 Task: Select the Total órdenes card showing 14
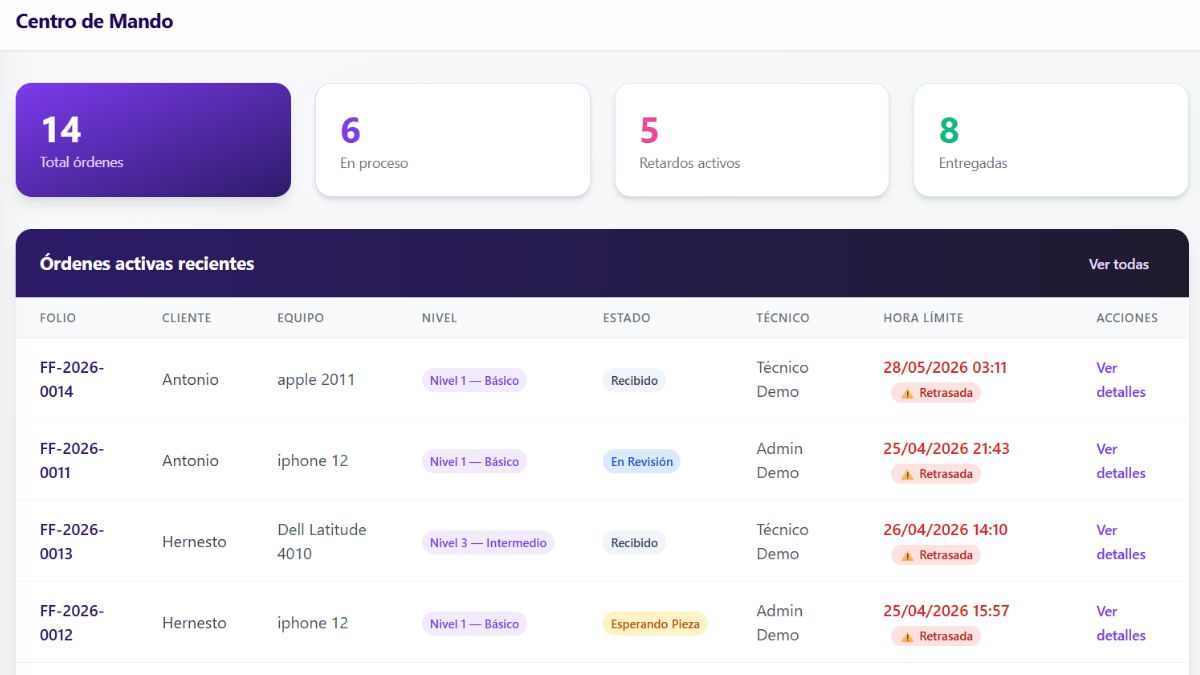pyautogui.click(x=153, y=140)
